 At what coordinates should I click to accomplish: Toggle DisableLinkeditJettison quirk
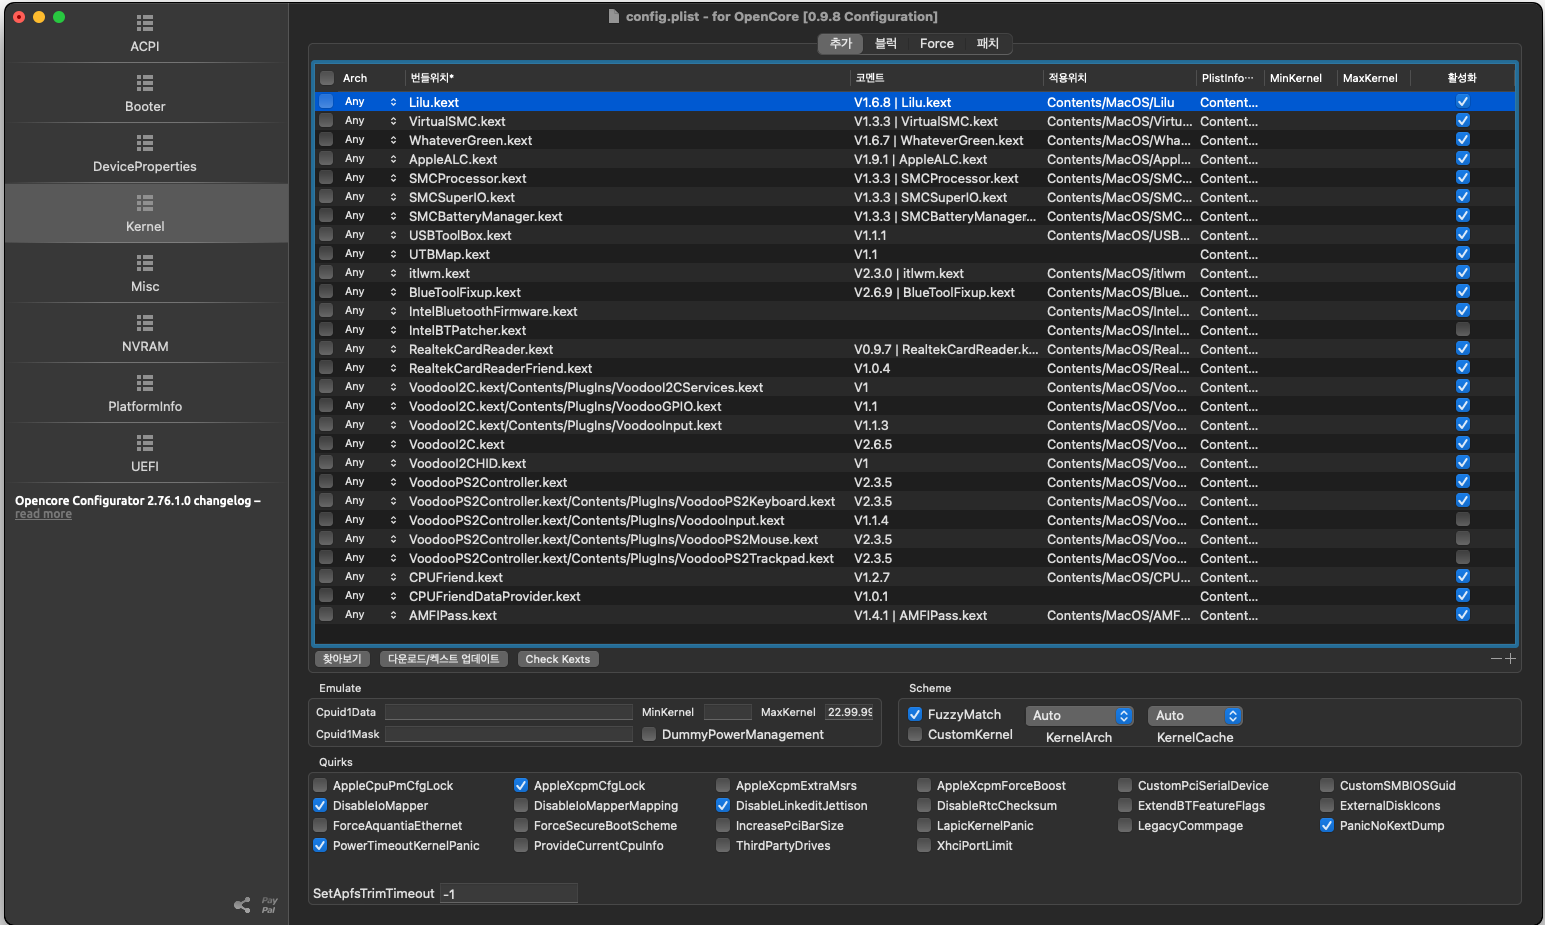click(723, 805)
